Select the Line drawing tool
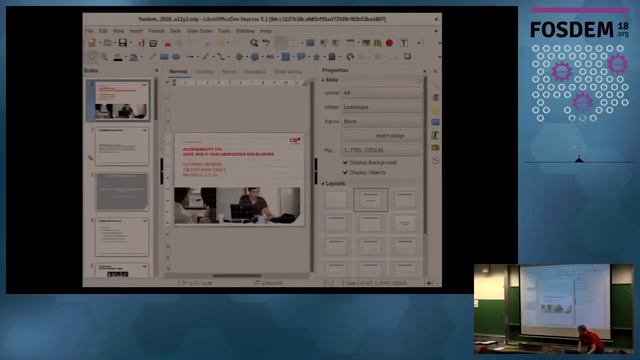 coord(153,57)
